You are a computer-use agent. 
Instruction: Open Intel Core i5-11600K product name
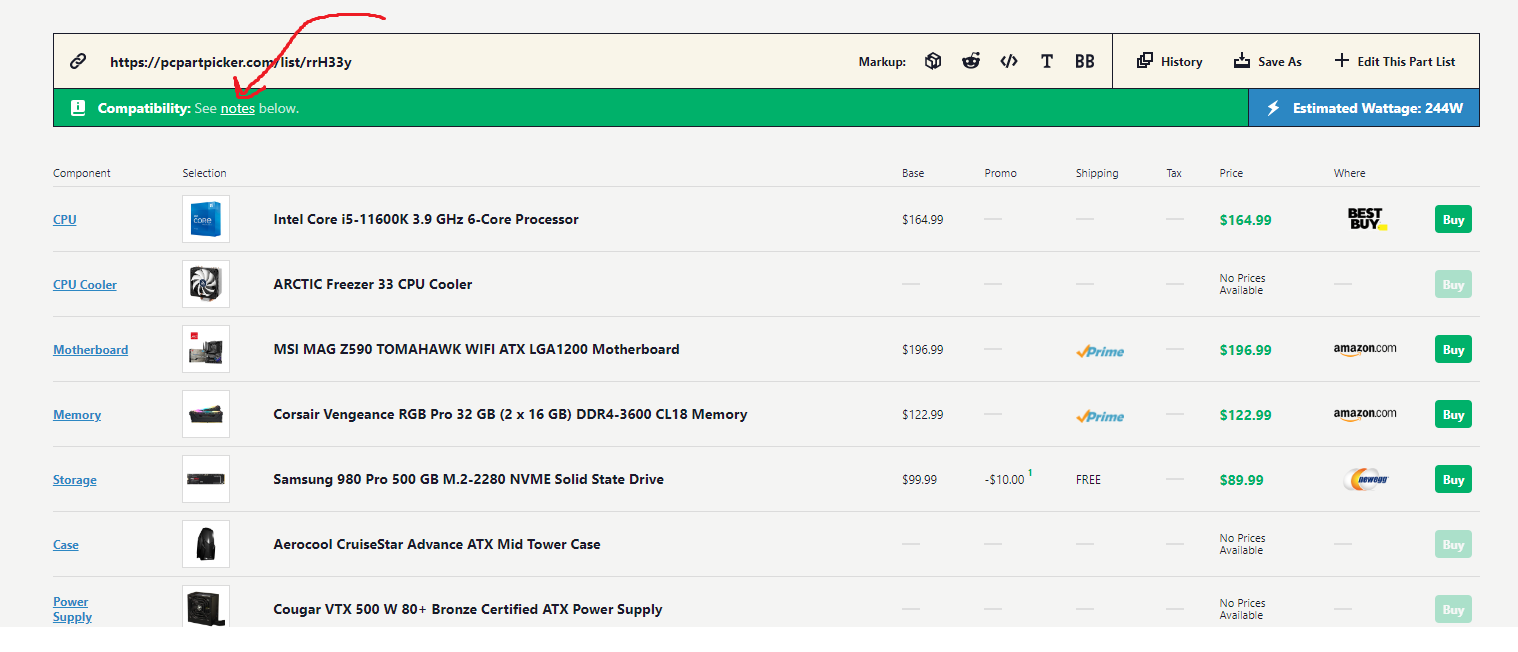(x=426, y=219)
